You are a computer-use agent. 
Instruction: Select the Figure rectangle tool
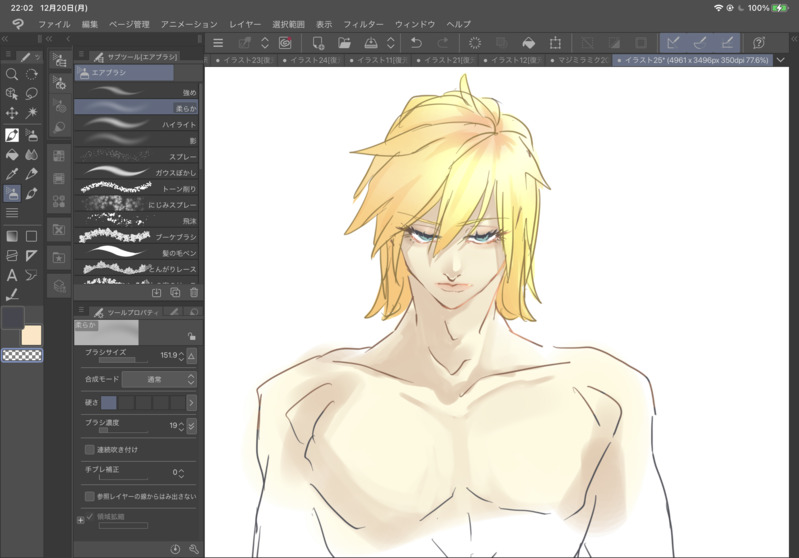click(32, 236)
